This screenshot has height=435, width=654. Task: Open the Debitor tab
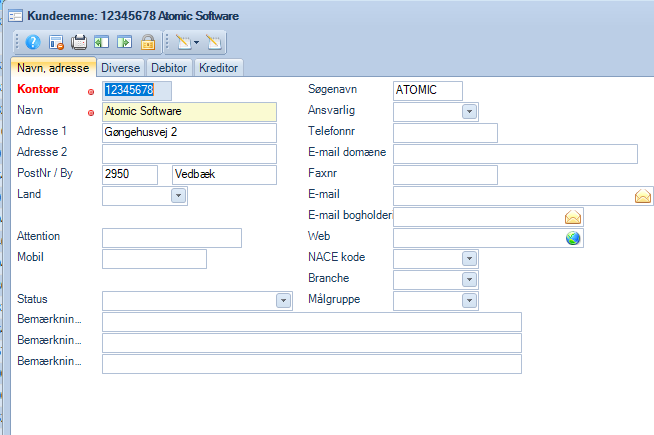tap(169, 68)
